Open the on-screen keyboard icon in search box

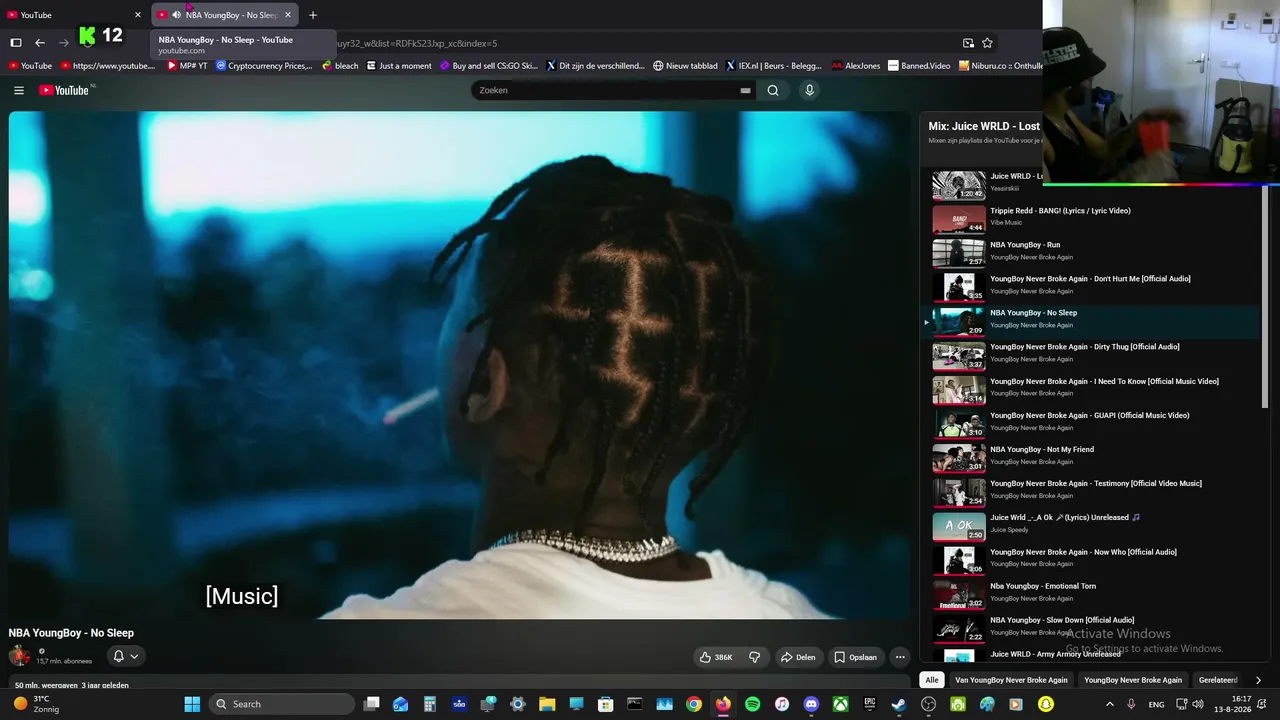tap(745, 90)
